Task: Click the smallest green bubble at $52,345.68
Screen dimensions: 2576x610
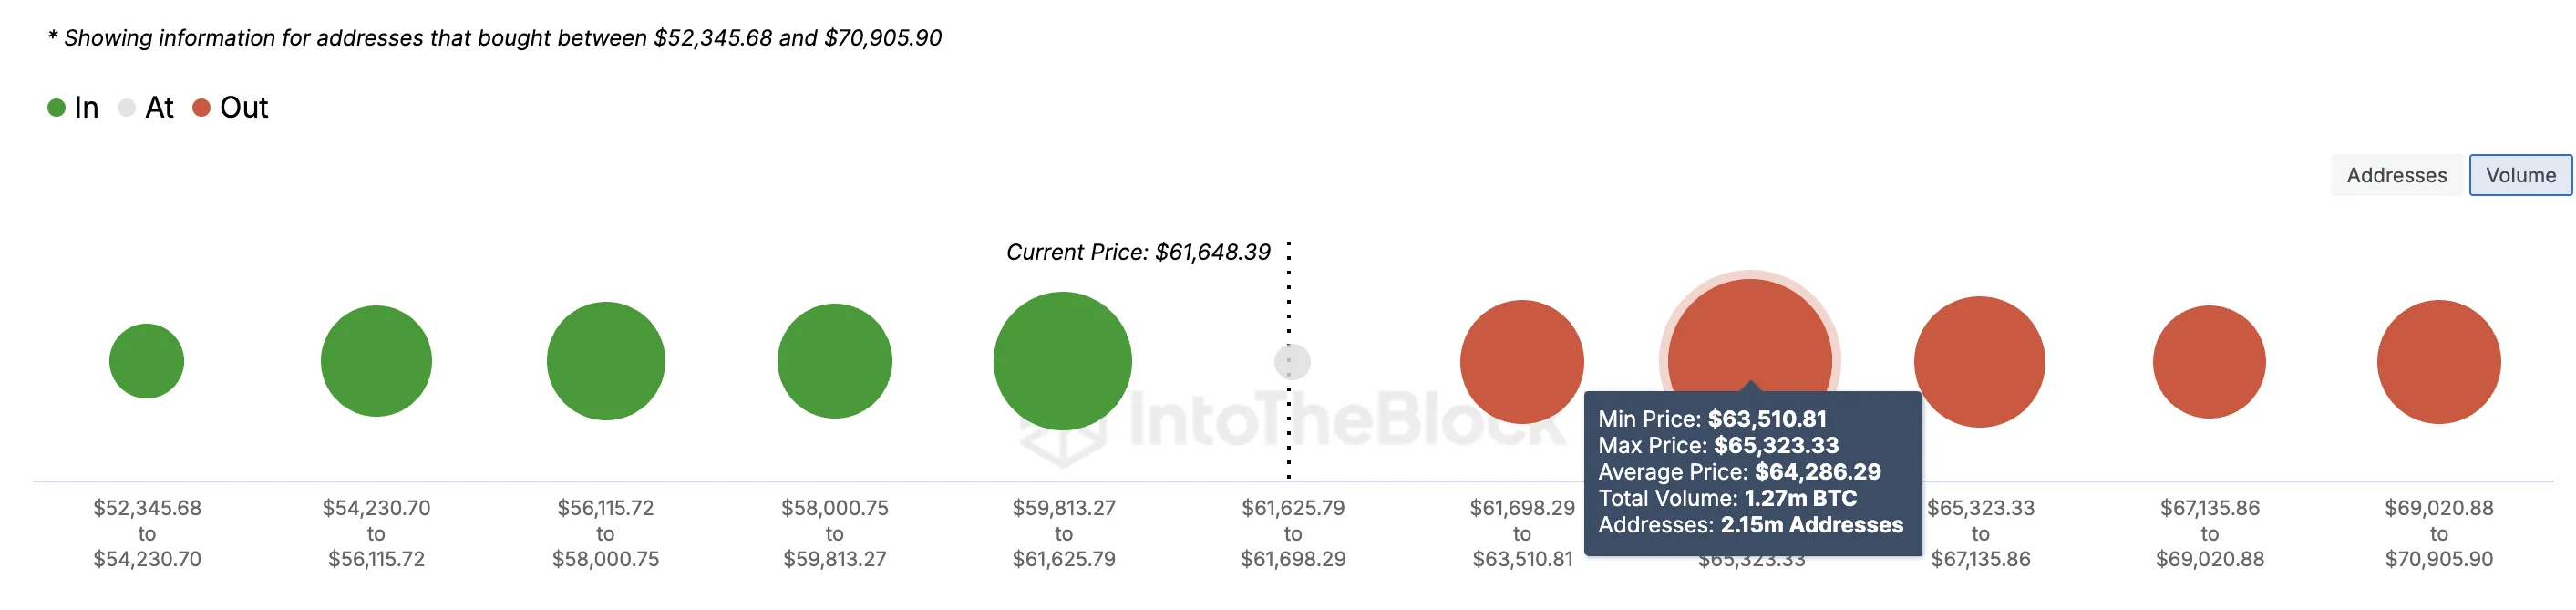Action: click(x=147, y=361)
